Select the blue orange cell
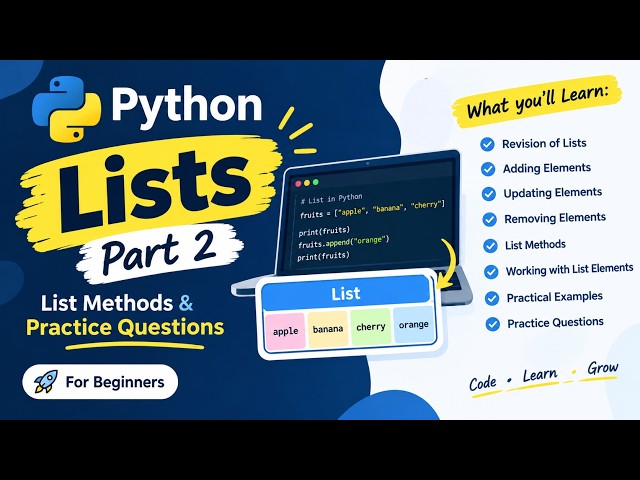640x480 pixels. (413, 325)
